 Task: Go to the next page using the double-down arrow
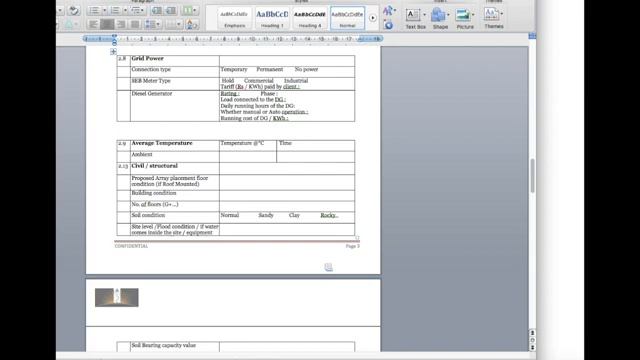tap(532, 347)
